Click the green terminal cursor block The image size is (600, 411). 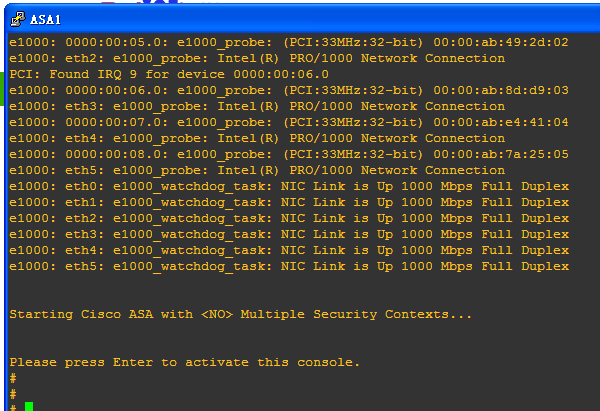pyautogui.click(x=29, y=406)
